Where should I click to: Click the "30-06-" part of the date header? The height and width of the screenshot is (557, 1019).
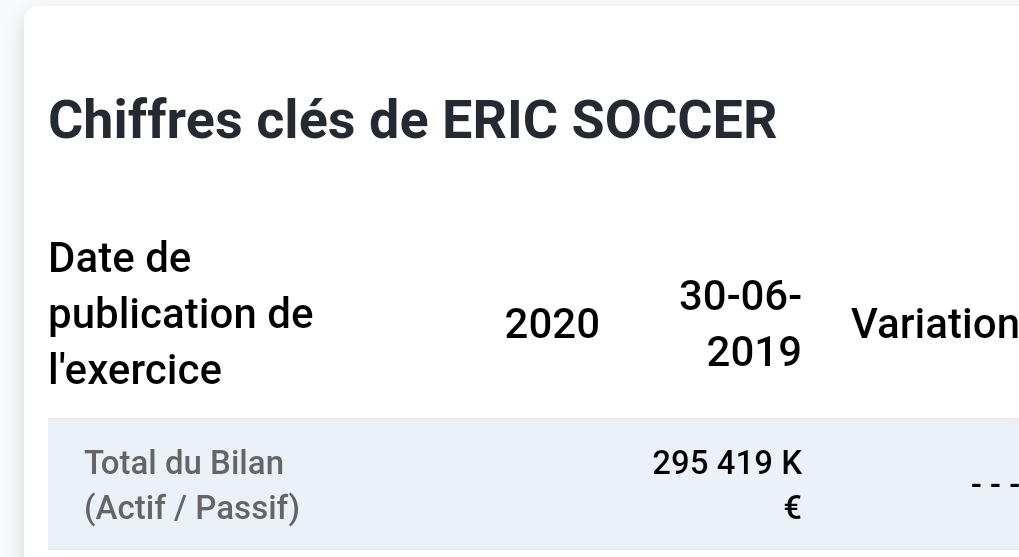(x=740, y=296)
